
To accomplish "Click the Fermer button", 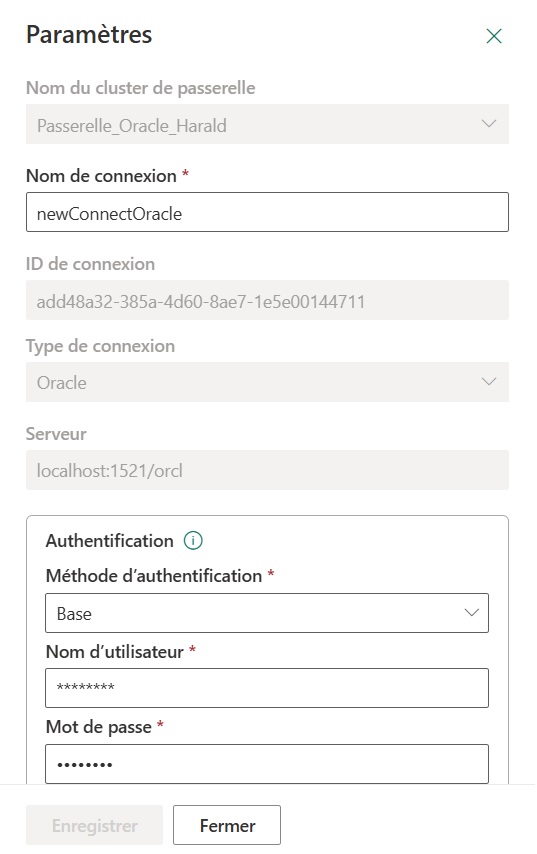I will tap(227, 825).
